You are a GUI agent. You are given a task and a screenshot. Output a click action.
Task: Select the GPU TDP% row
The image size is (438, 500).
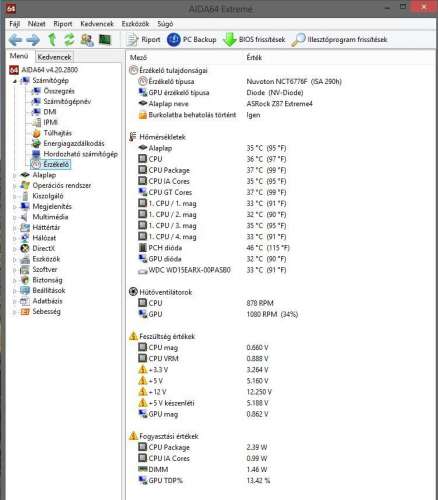point(204,480)
